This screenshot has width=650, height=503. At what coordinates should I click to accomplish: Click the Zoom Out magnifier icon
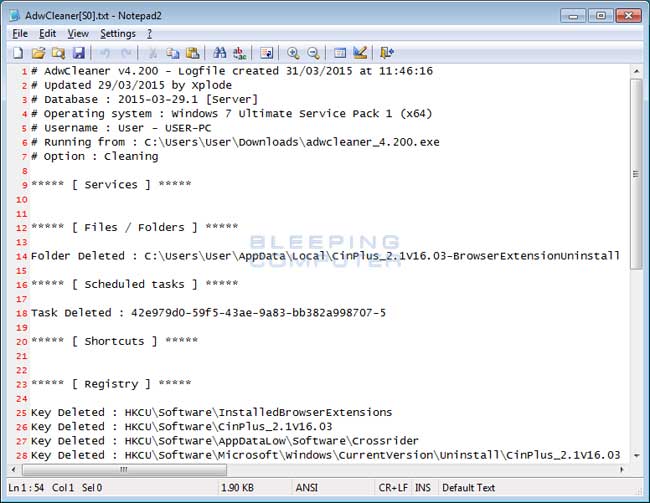313,53
